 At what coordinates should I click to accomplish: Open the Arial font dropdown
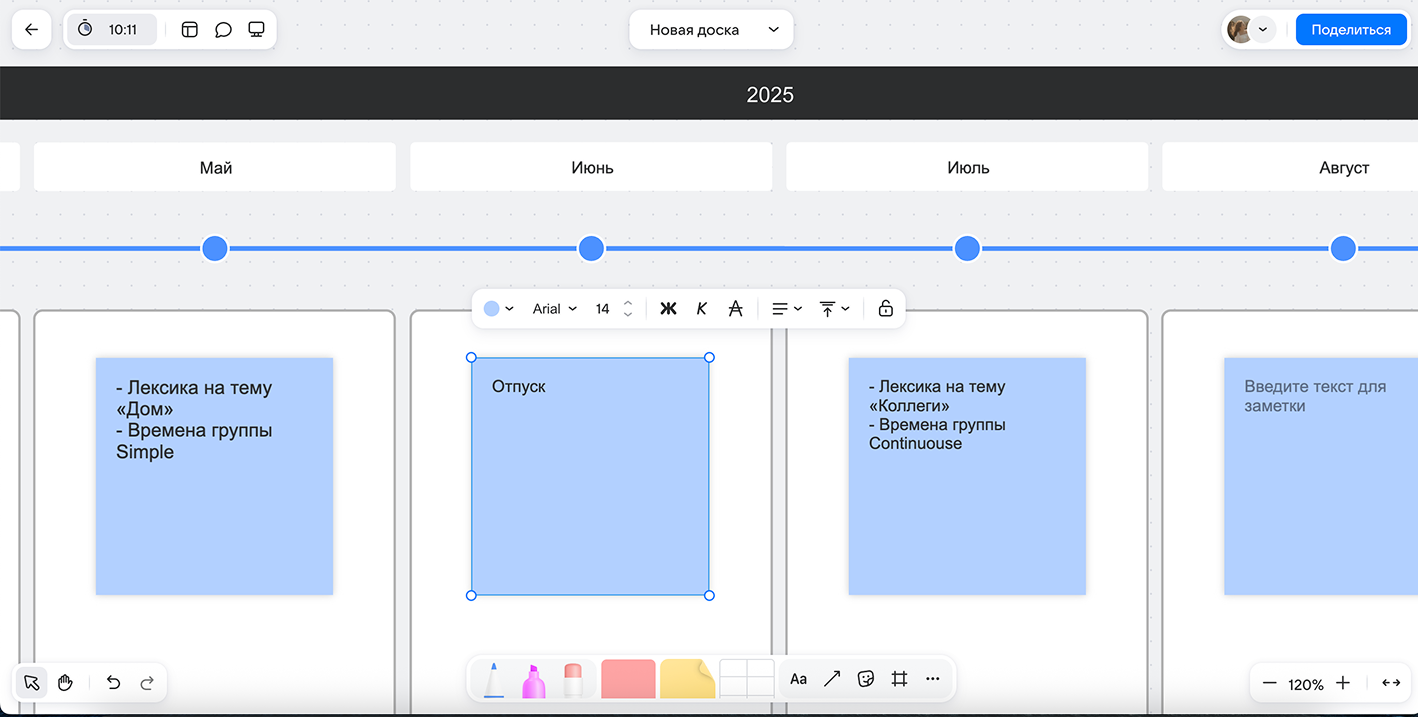coord(555,309)
